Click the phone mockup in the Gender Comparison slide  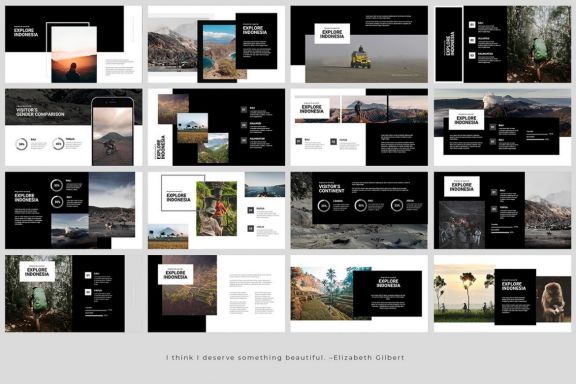(112, 131)
